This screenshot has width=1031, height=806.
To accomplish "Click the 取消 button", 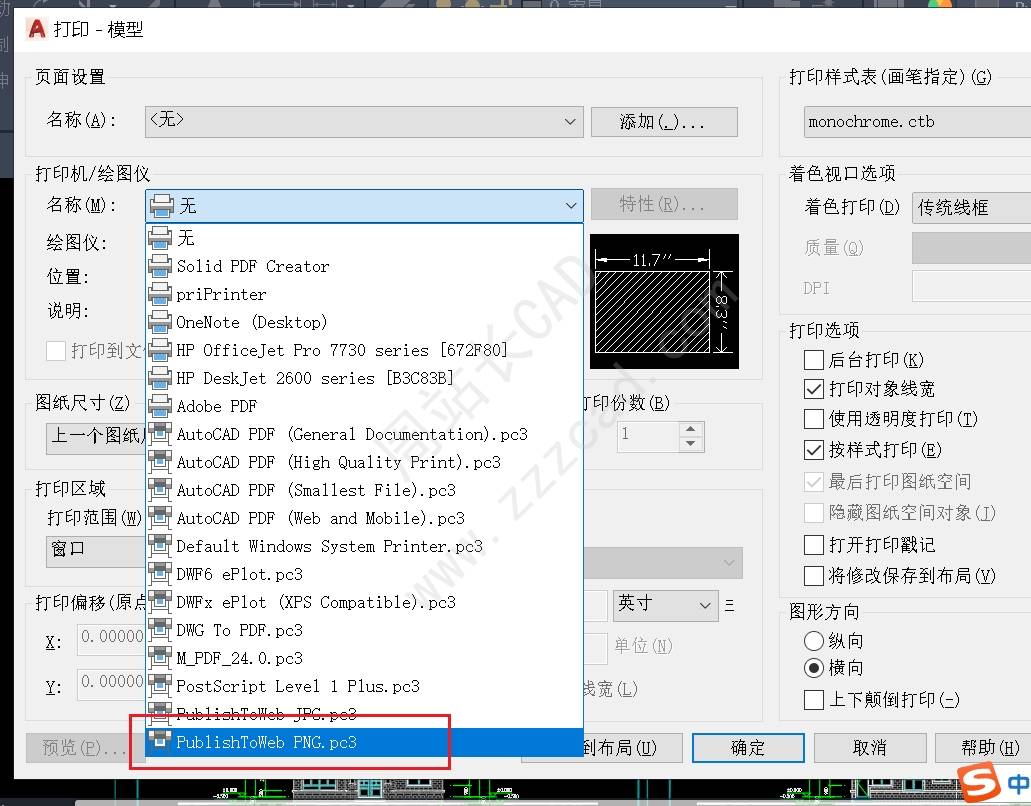I will point(870,747).
